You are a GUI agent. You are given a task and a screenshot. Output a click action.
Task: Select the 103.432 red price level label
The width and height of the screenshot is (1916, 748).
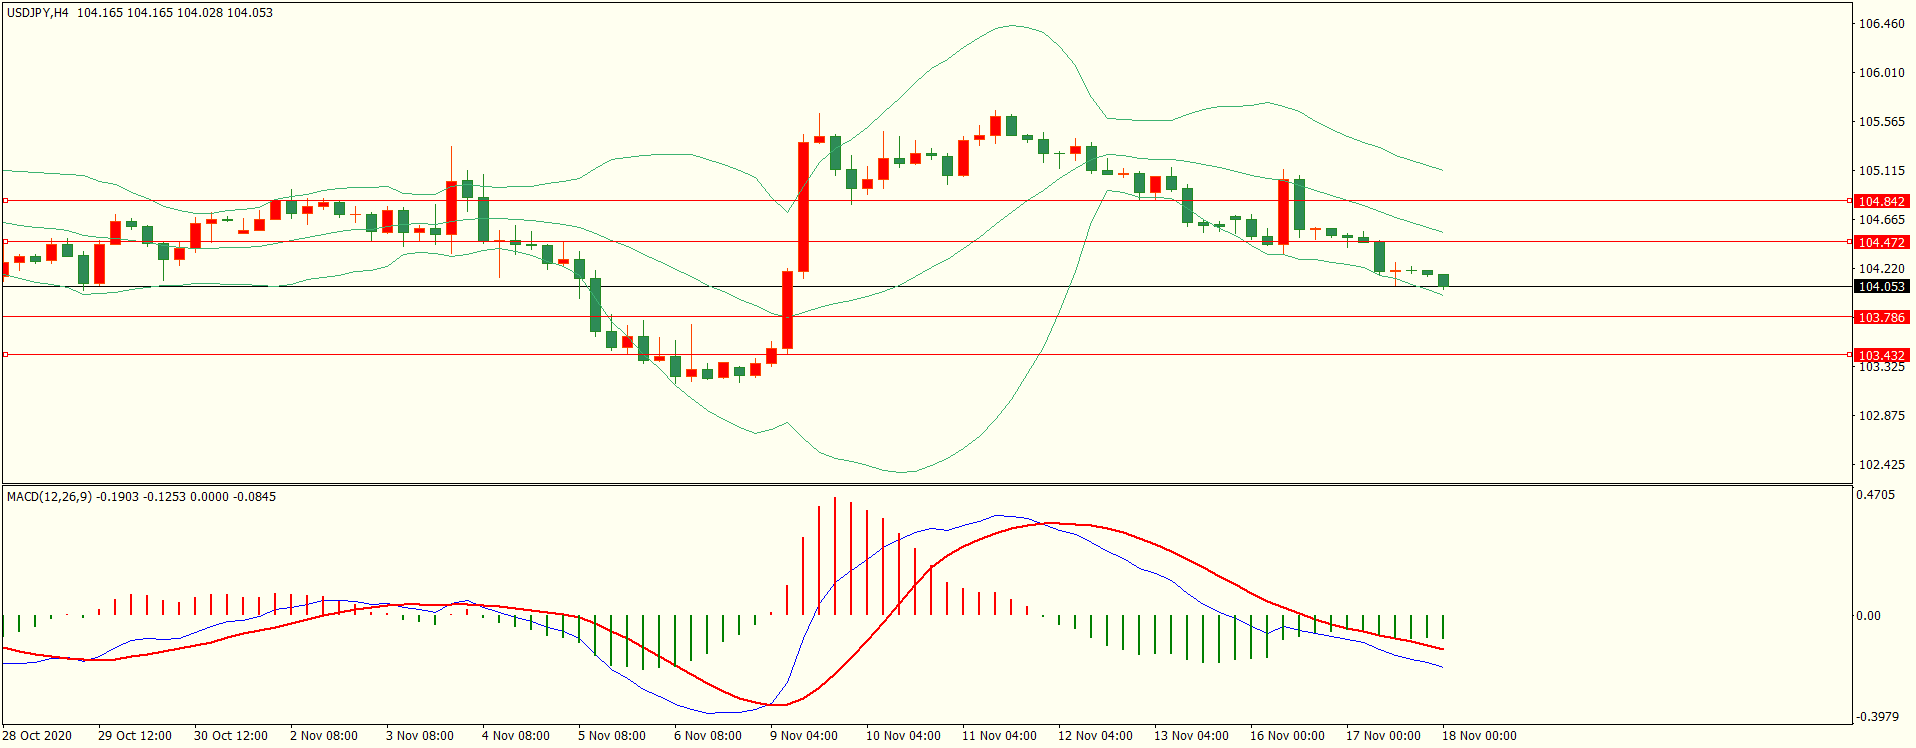click(x=1881, y=355)
